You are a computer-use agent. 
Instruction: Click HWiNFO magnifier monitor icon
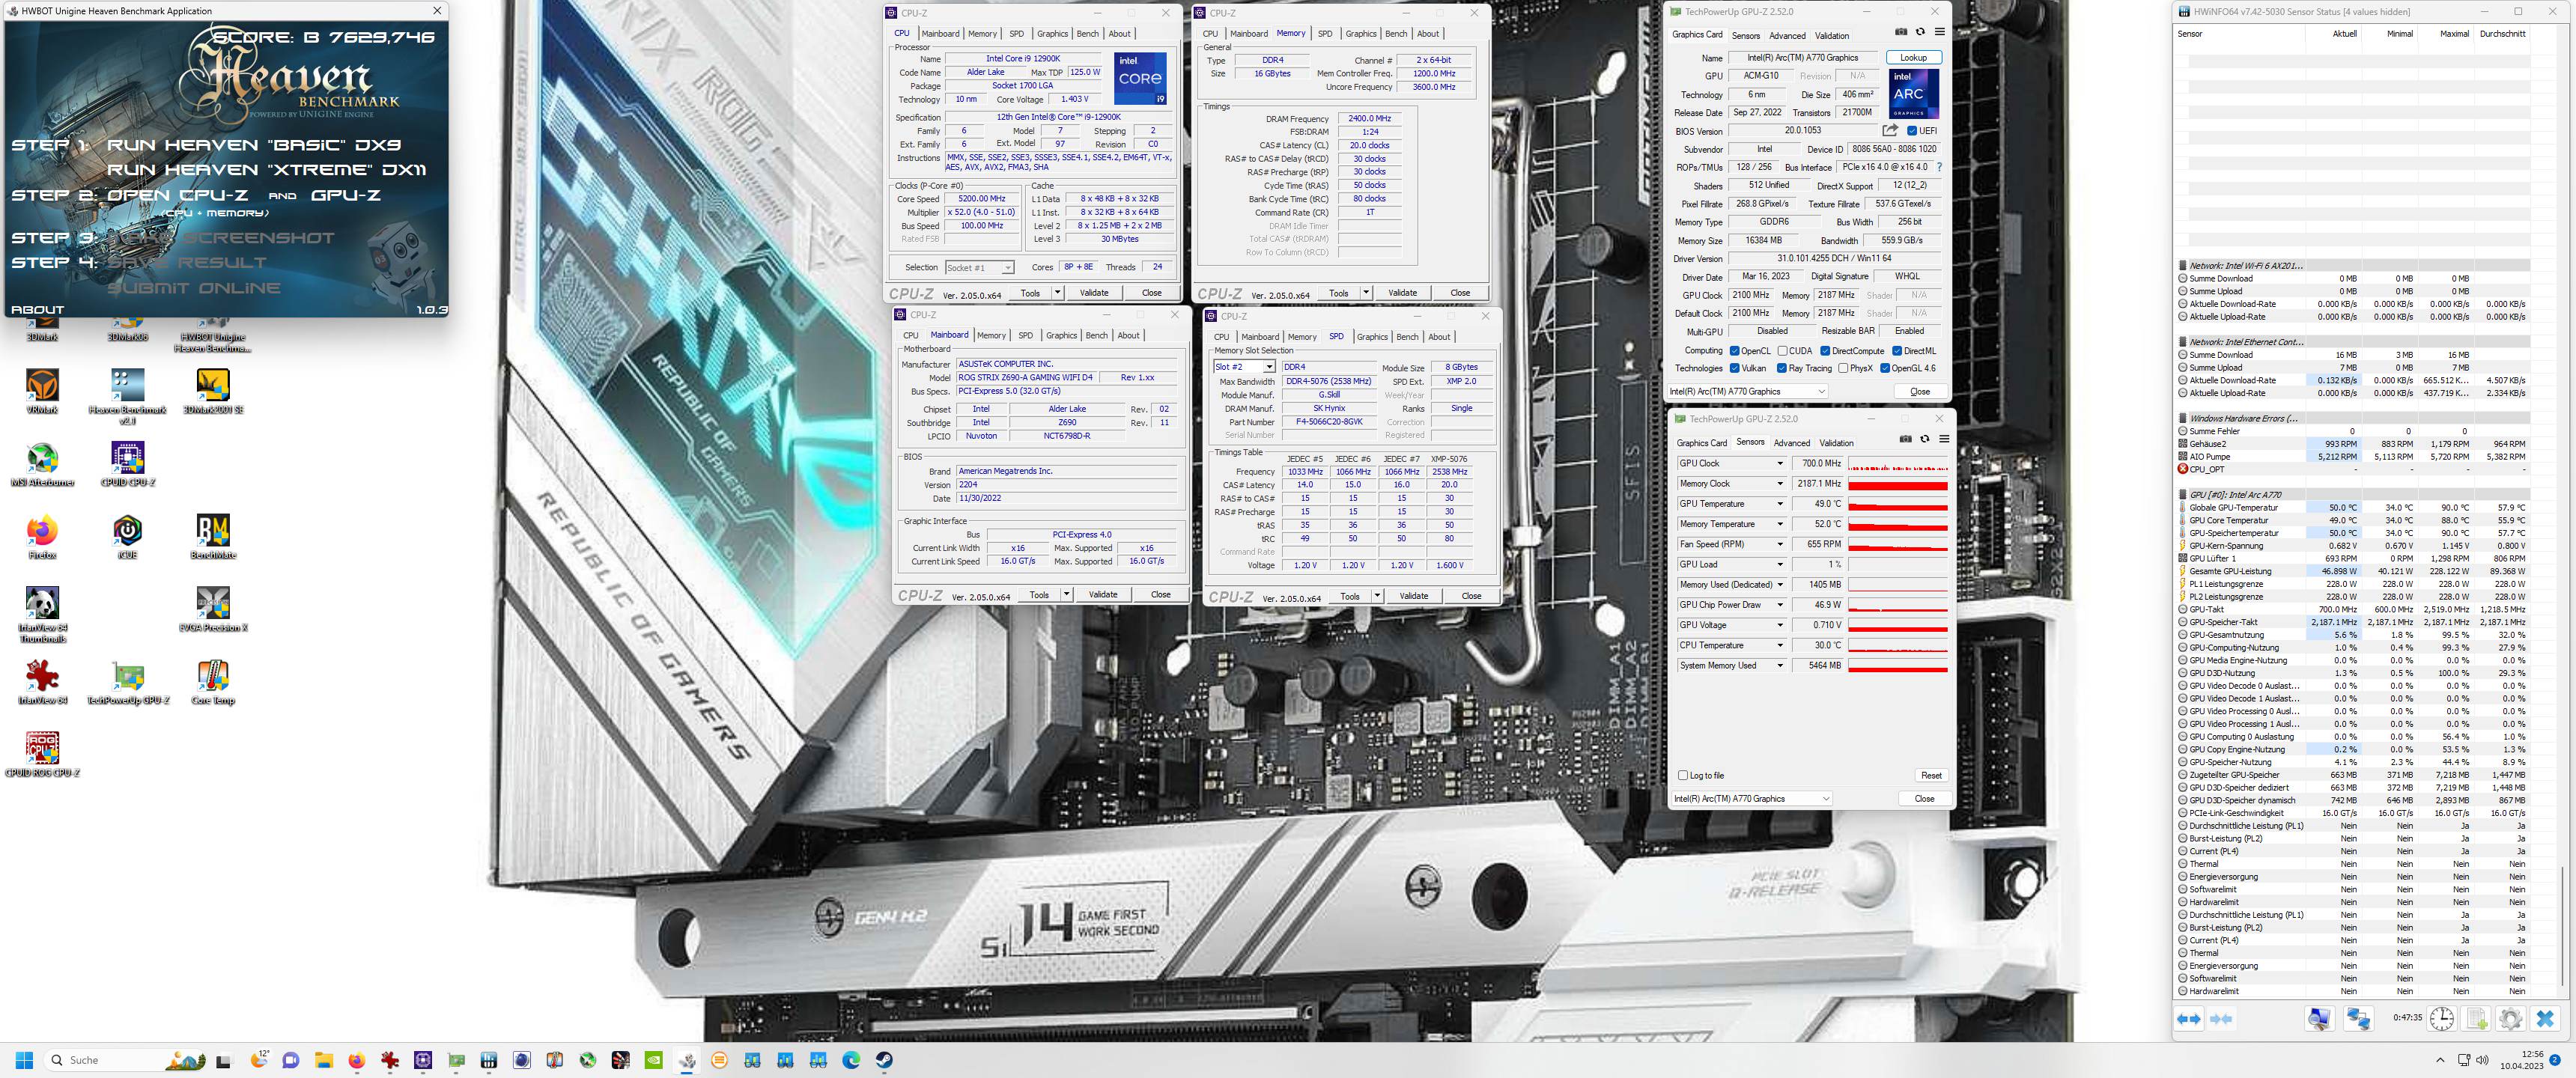click(x=2319, y=1019)
